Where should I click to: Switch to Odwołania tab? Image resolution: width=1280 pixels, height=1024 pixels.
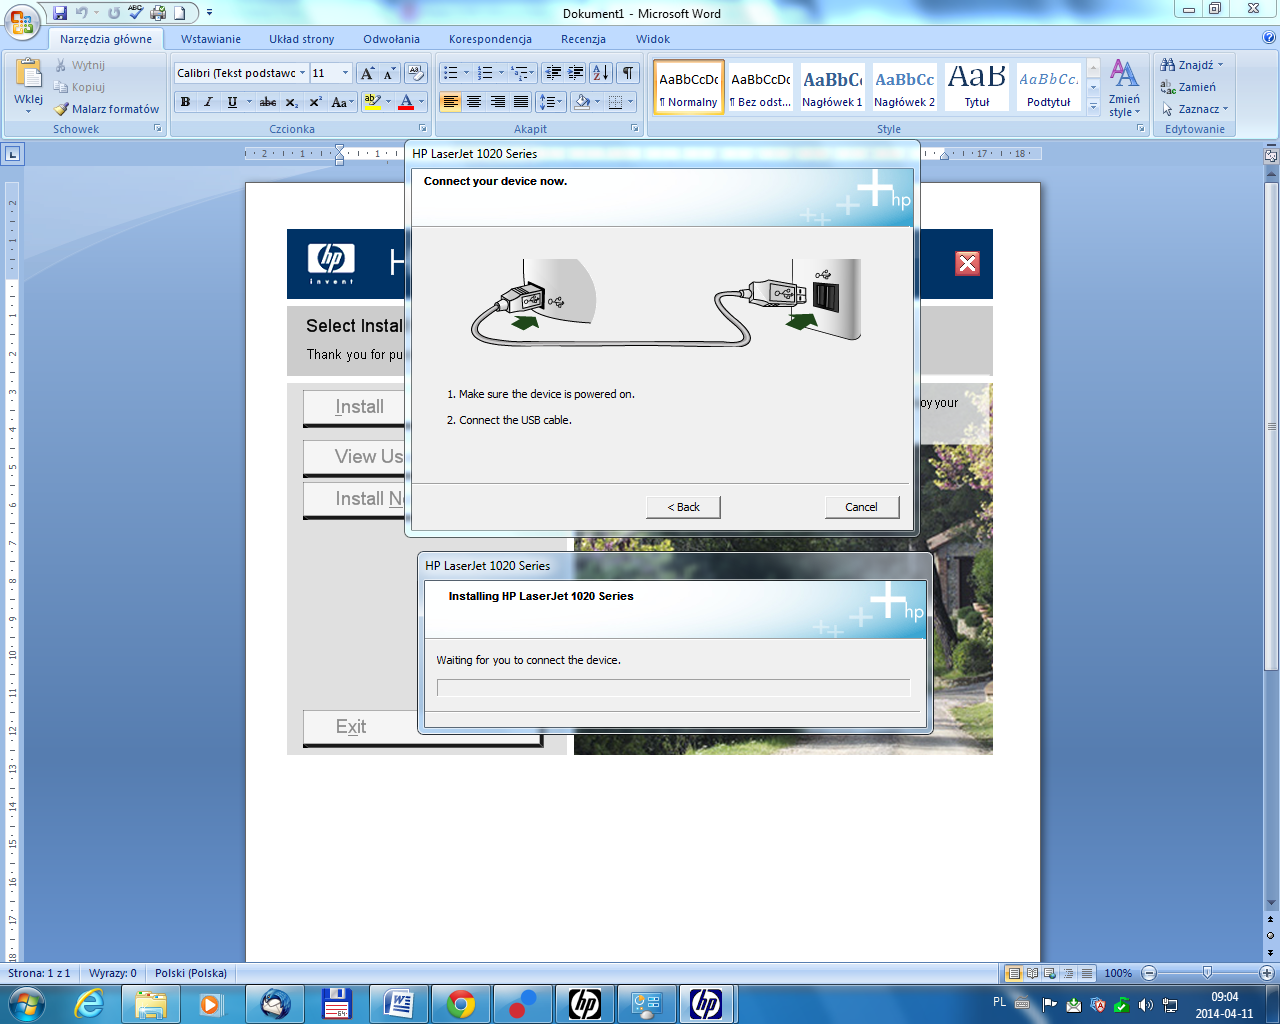391,39
